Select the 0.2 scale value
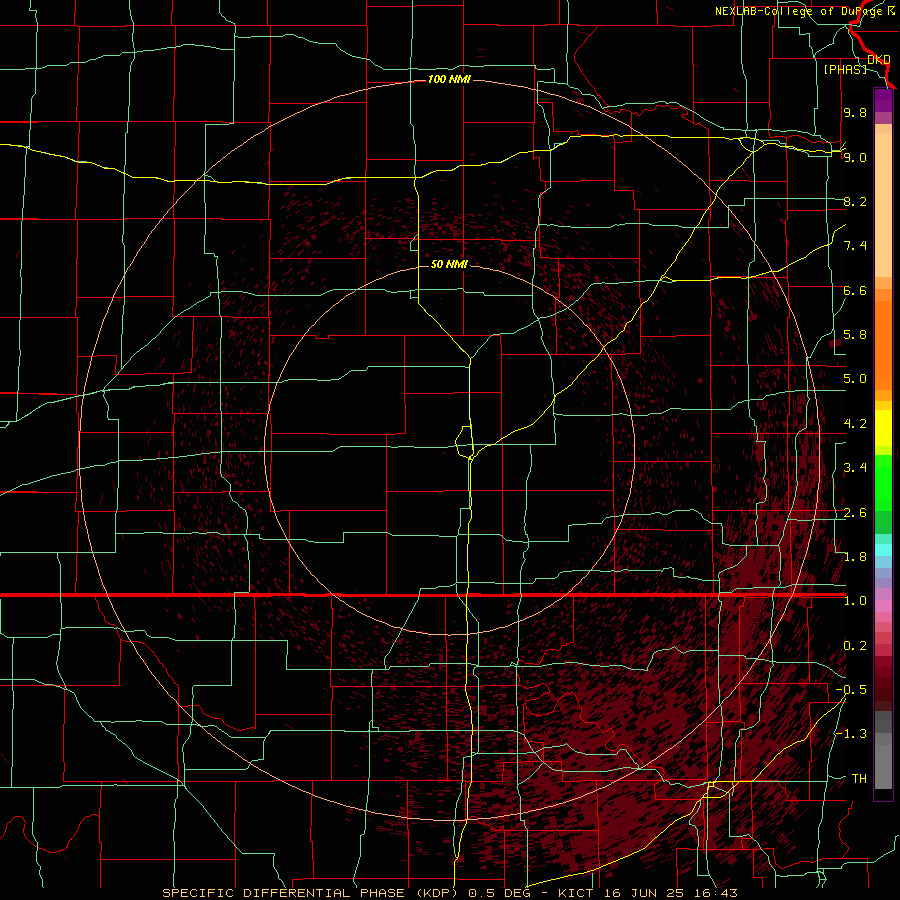The height and width of the screenshot is (900, 900). click(x=855, y=646)
